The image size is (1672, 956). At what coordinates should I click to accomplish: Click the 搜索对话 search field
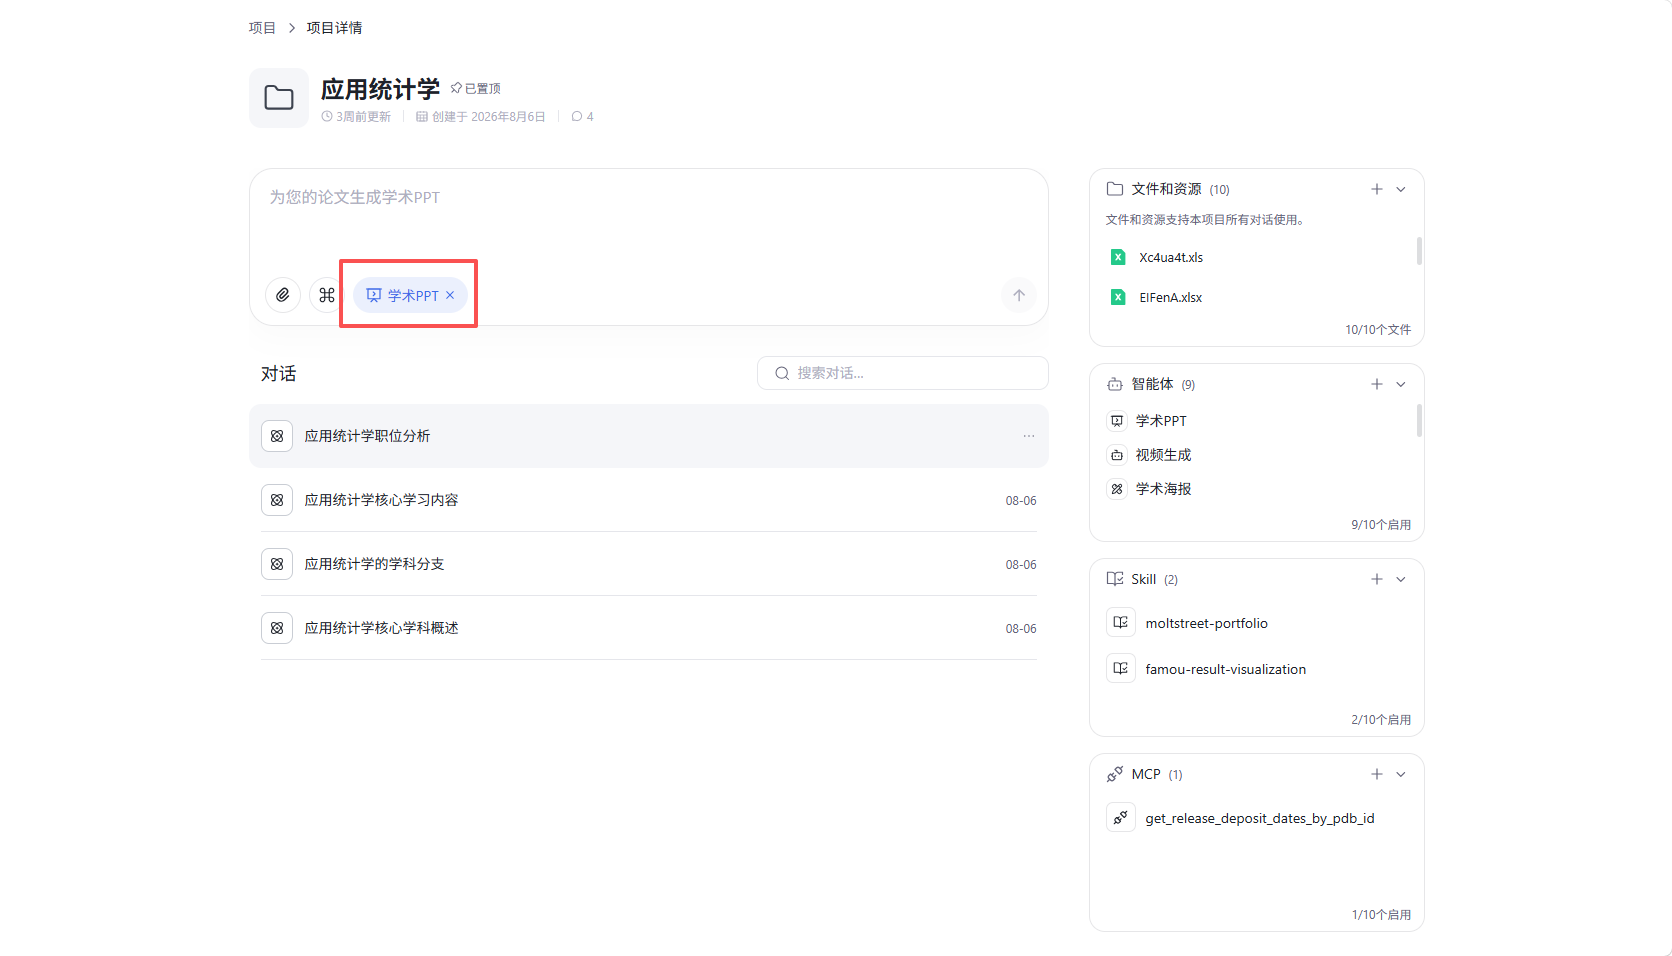[903, 373]
